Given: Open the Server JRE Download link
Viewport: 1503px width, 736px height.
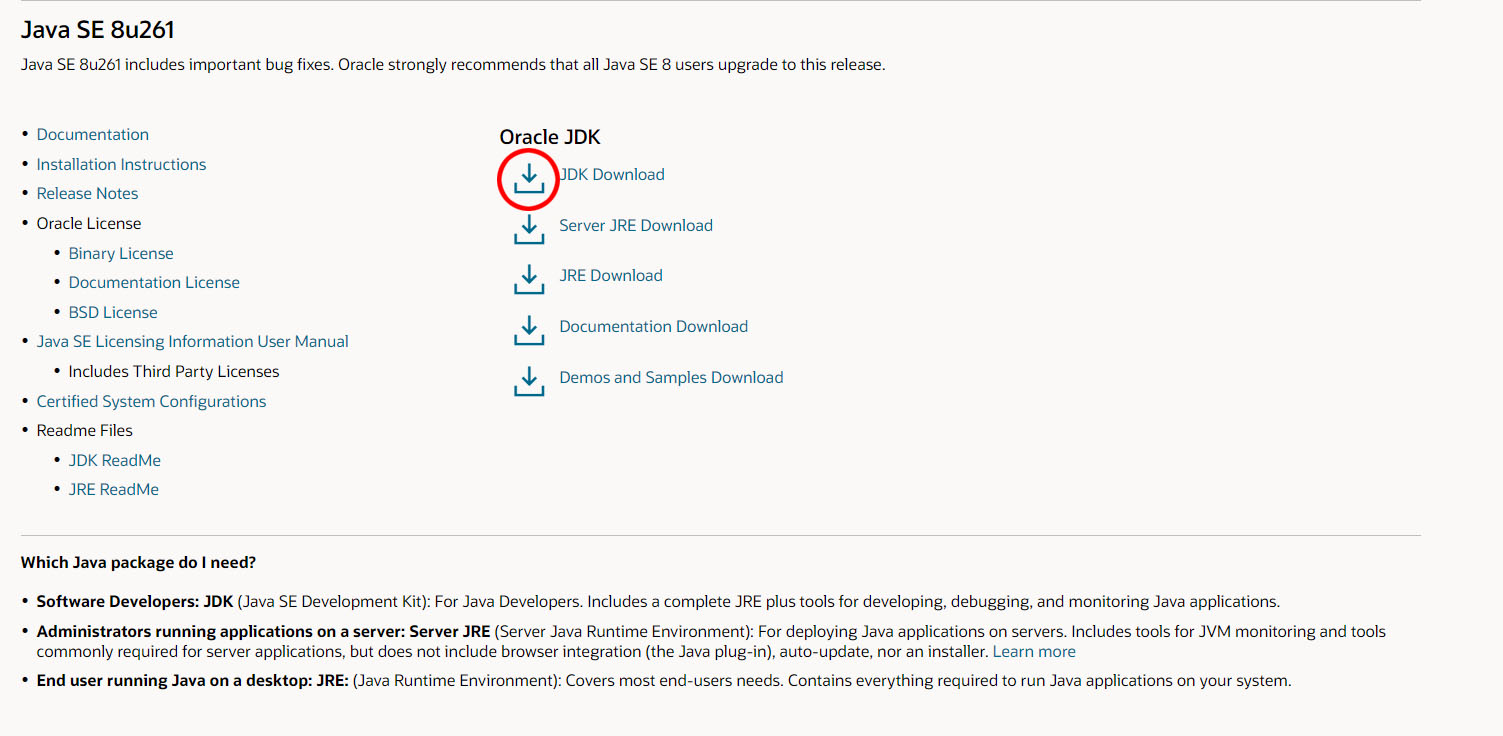Looking at the screenshot, I should (x=636, y=225).
